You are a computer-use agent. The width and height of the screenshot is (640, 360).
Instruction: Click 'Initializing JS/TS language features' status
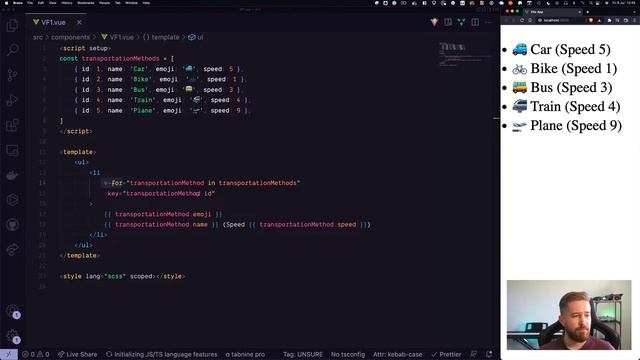click(162, 354)
